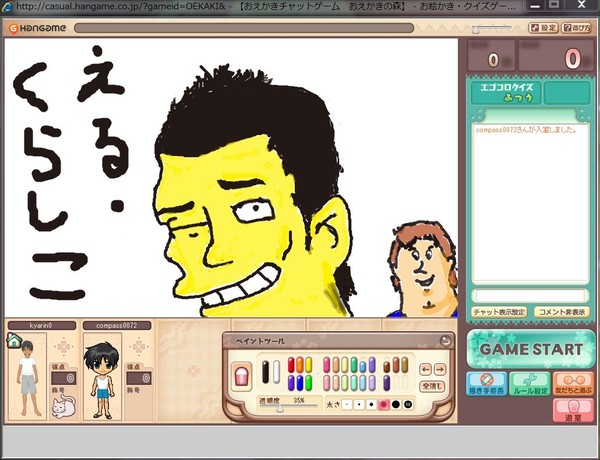Click kyarin0's avatar figure
Image resolution: width=600 pixels, height=460 pixels.
28,378
